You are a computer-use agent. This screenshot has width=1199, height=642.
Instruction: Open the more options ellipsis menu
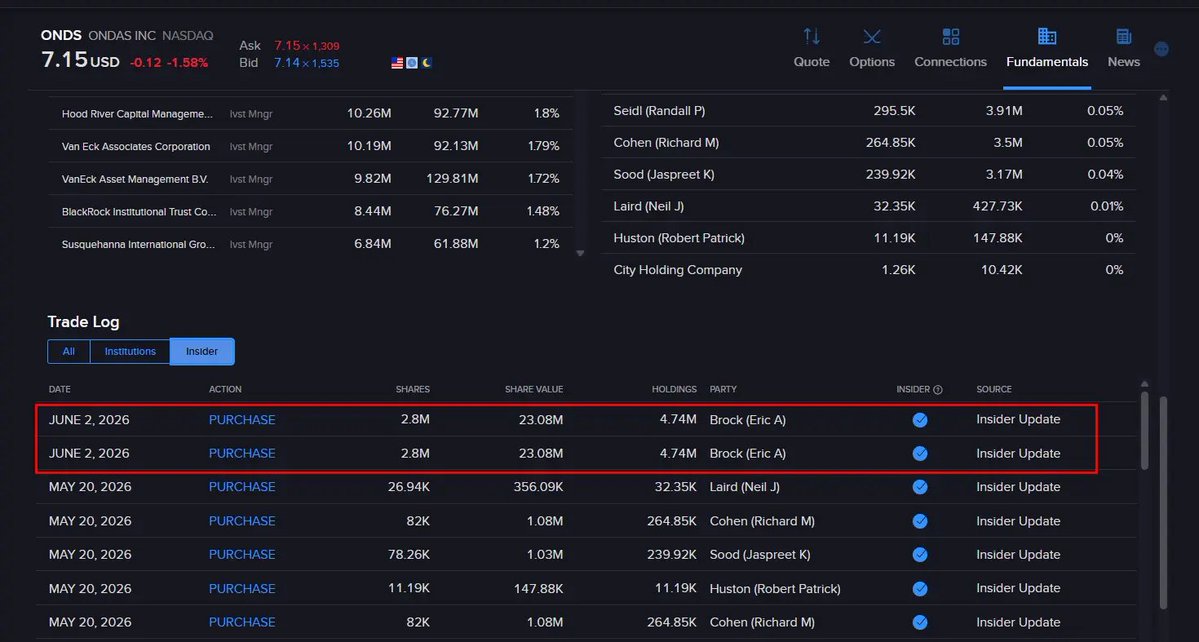1161,49
